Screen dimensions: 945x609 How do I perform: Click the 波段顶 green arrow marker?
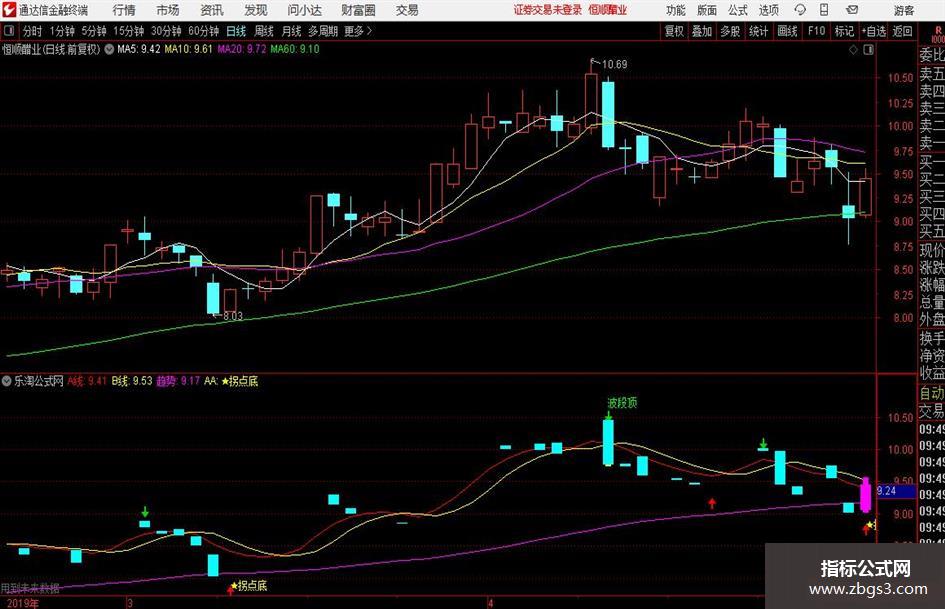[x=609, y=415]
